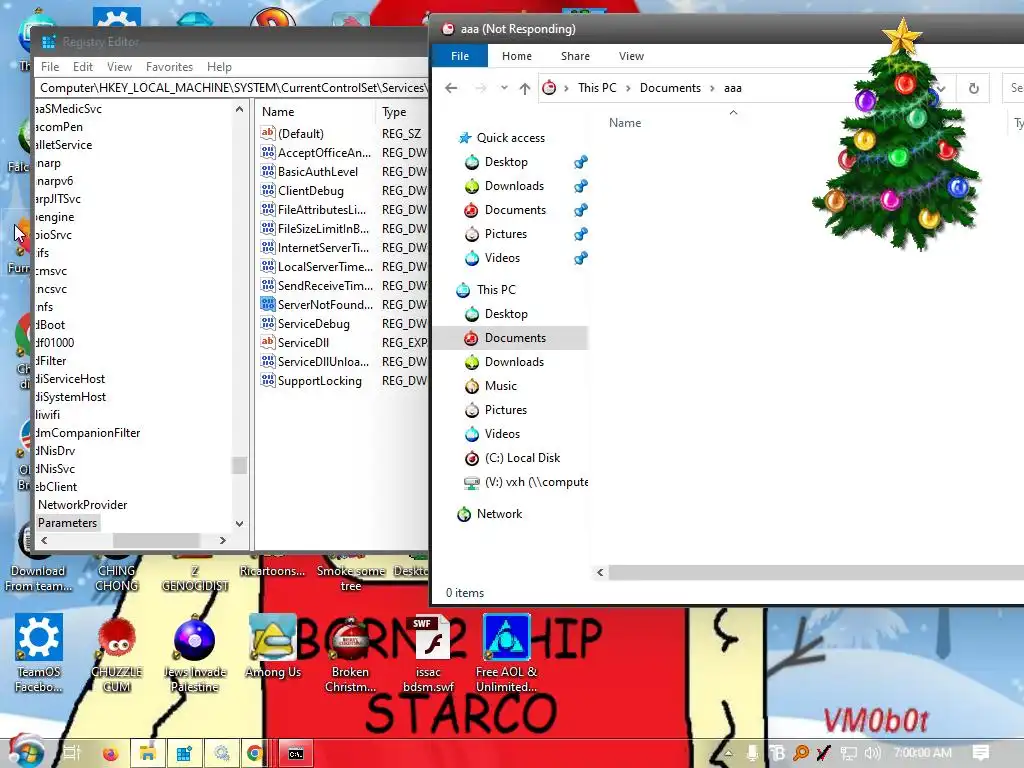
Task: Click the registry tree's right scroll arrow
Action: click(223, 541)
